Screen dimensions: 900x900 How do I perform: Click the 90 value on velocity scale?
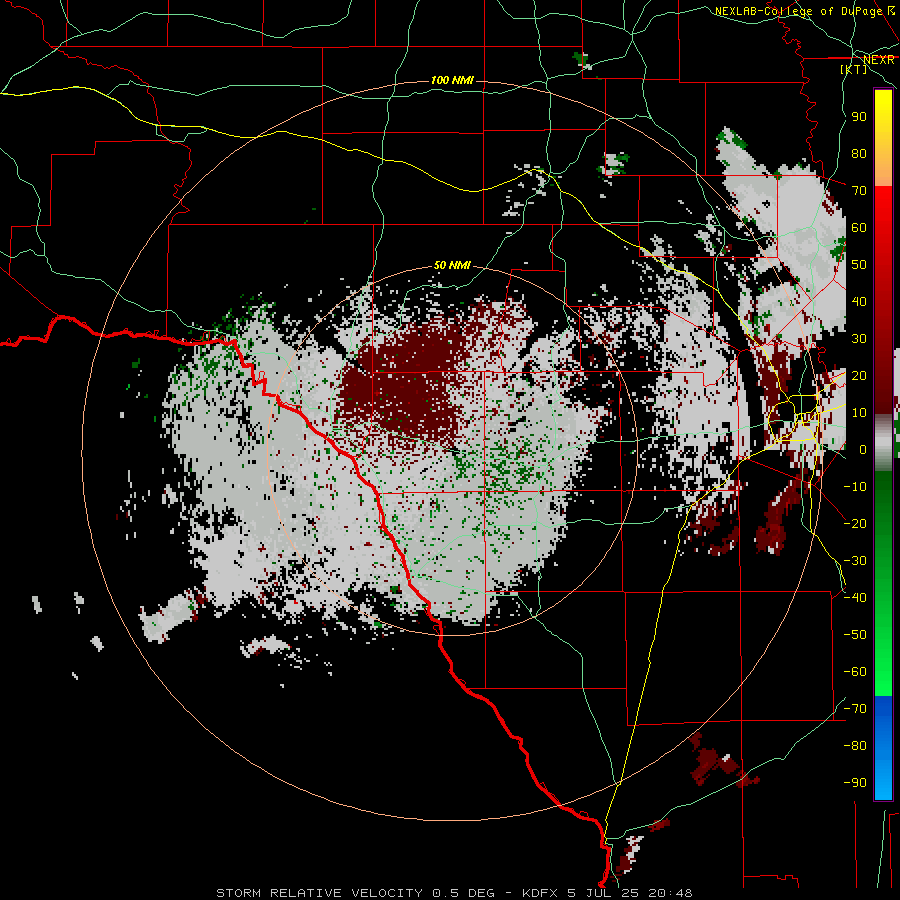[x=859, y=117]
